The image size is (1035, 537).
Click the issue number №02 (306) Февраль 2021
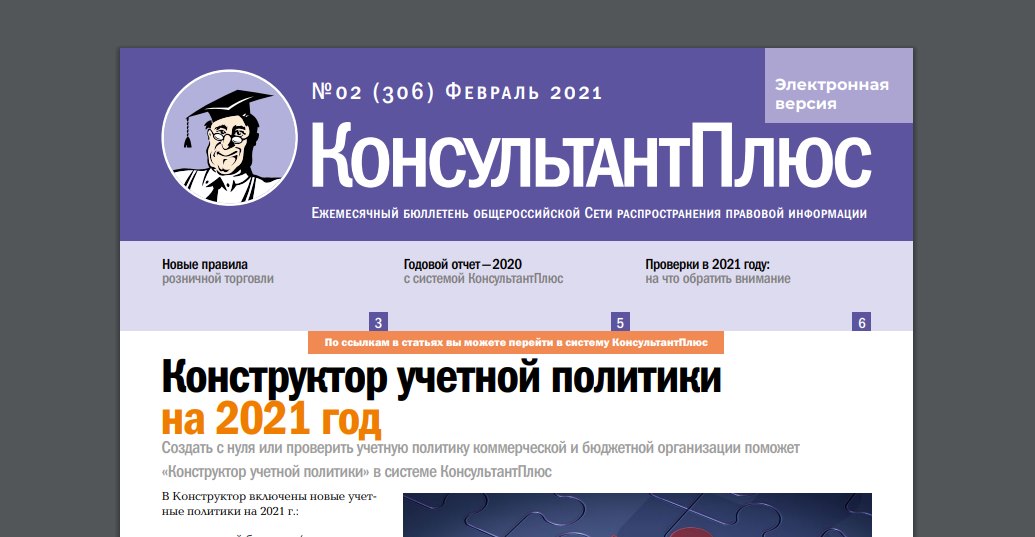457,92
